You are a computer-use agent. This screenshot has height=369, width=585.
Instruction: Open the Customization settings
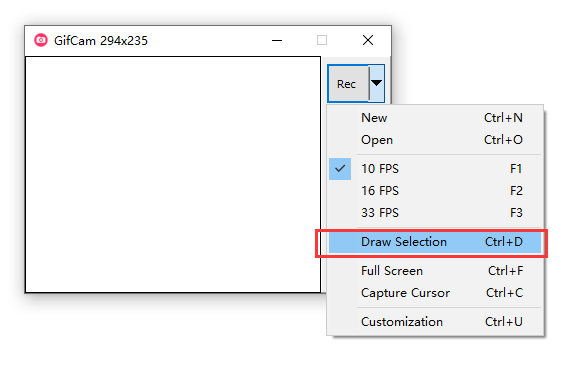(x=435, y=322)
